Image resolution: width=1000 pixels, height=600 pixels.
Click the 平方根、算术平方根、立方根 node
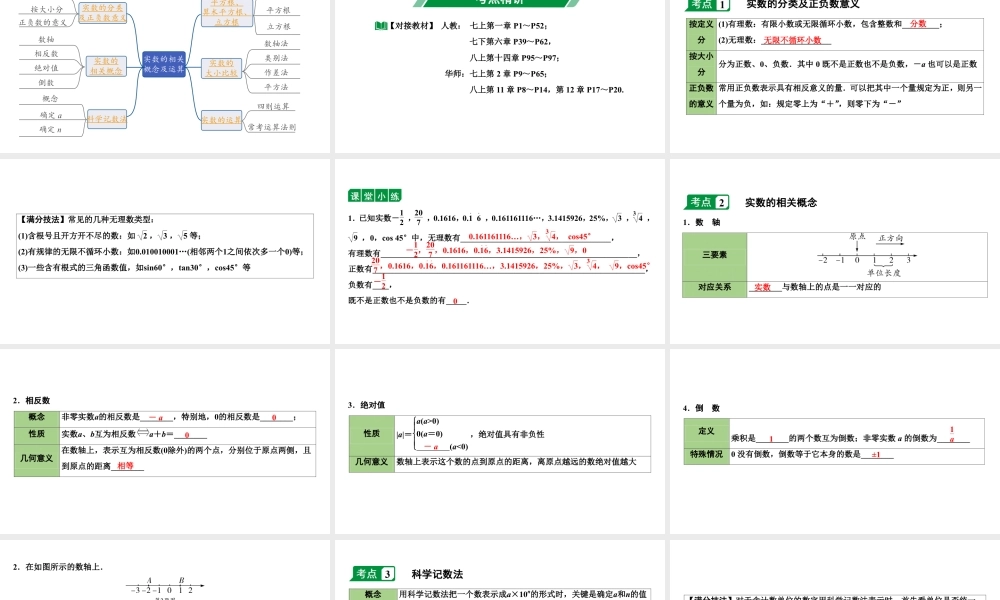tap(225, 13)
